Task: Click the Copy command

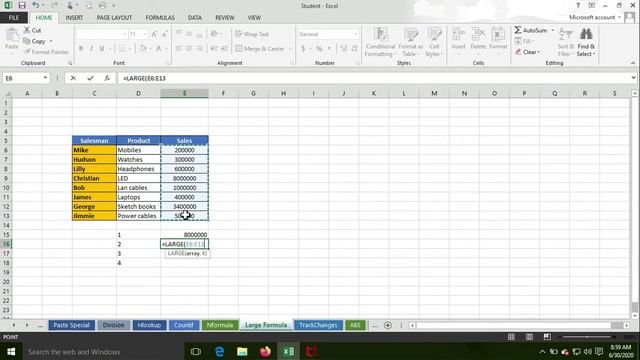Action: pos(35,41)
